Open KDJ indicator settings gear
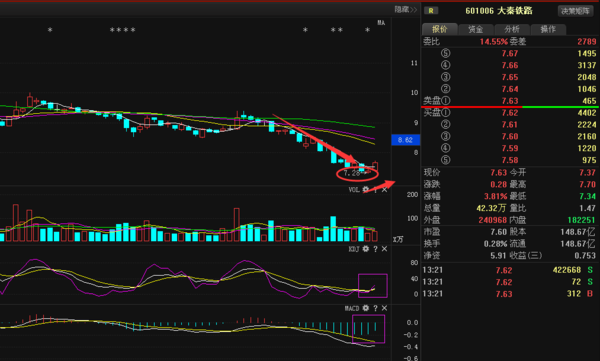The width and height of the screenshot is (600, 361). [x=366, y=249]
